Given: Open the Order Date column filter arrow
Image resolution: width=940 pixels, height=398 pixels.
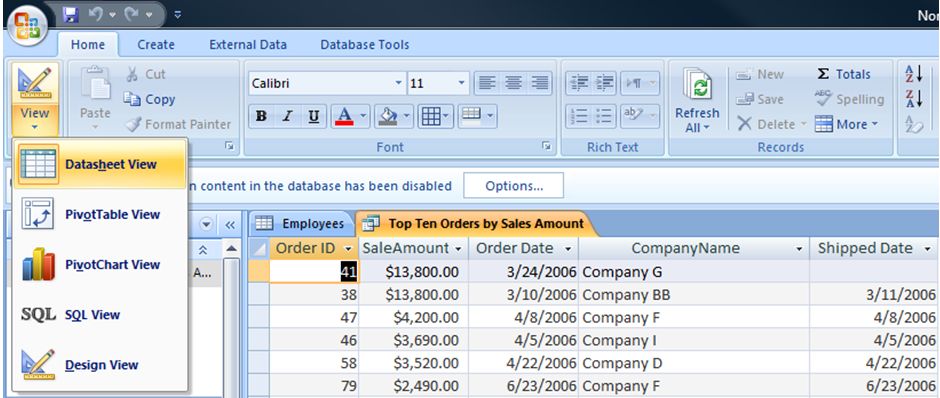Looking at the screenshot, I should tap(568, 249).
